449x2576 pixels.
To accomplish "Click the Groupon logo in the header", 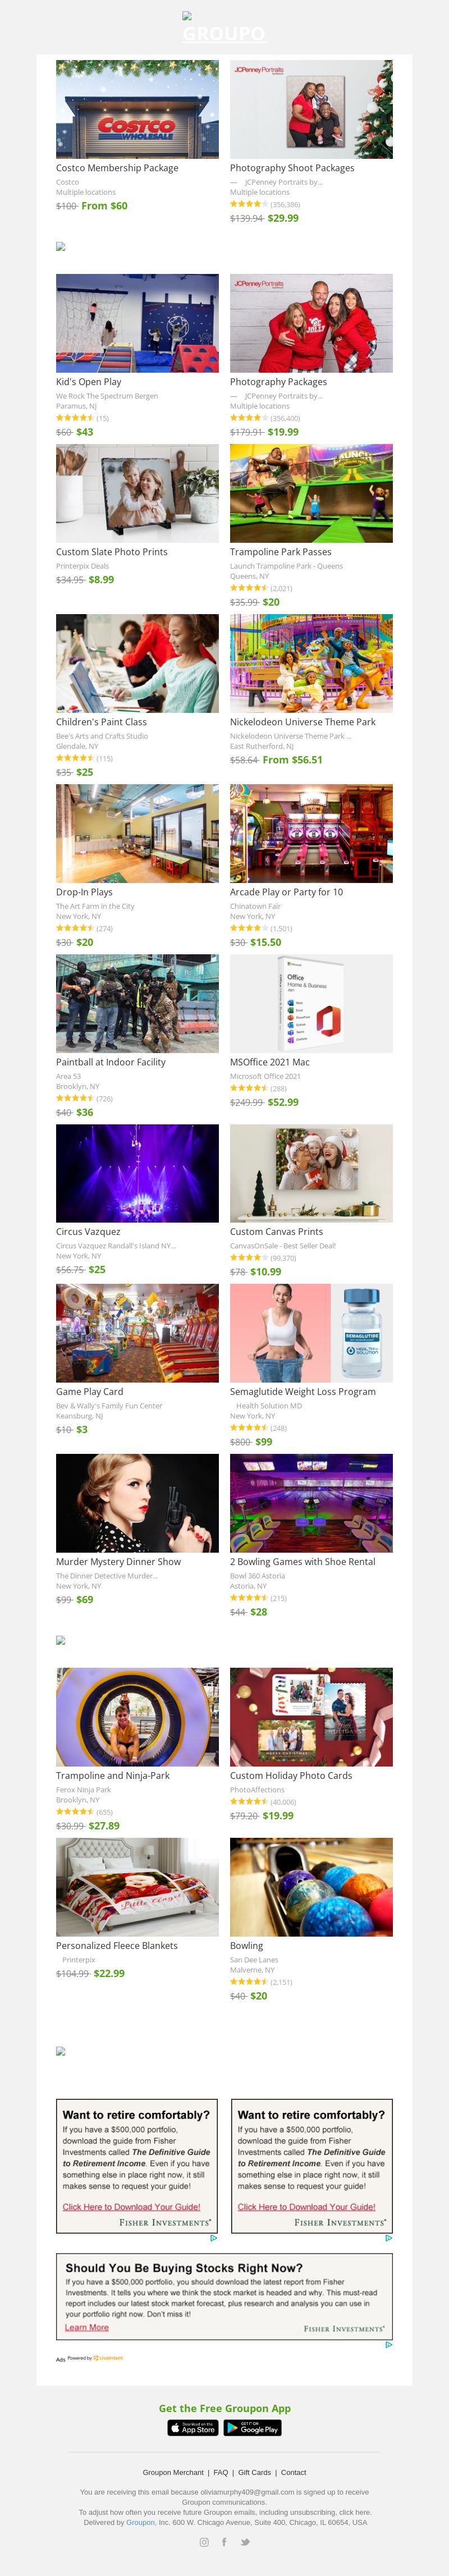I will (x=224, y=28).
